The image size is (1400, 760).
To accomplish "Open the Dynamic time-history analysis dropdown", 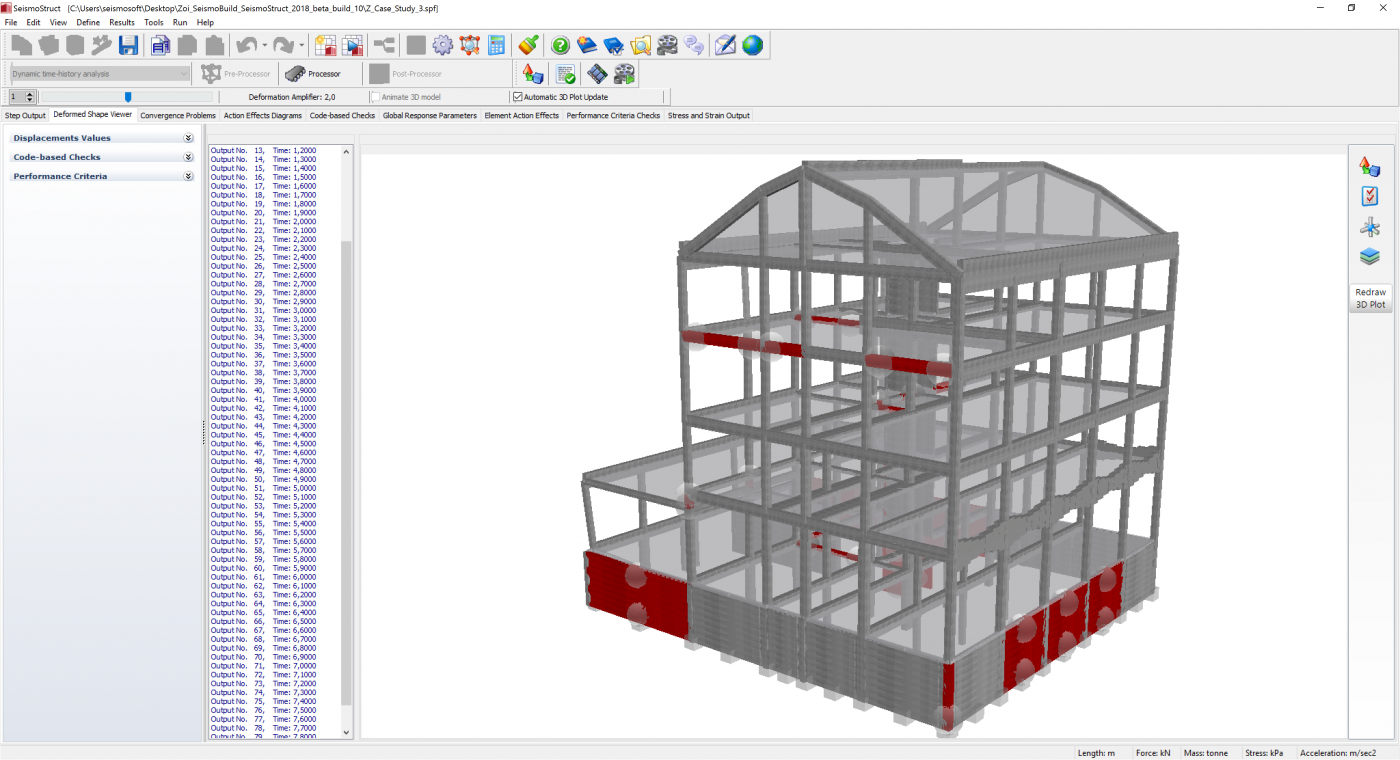I will coord(100,74).
